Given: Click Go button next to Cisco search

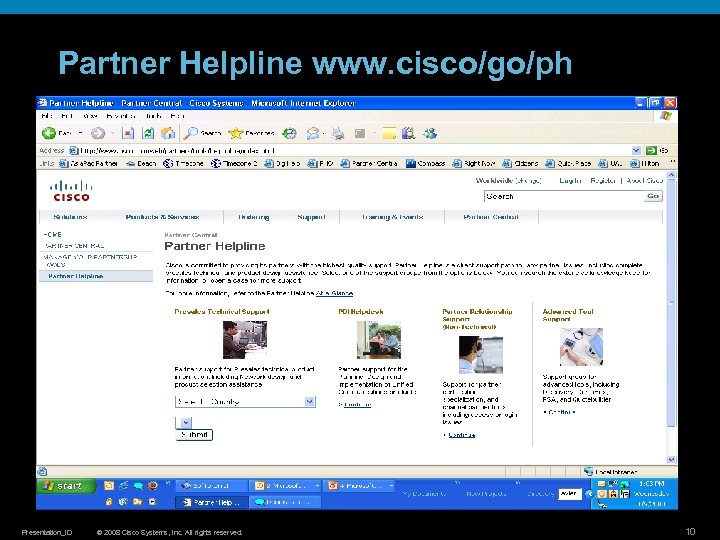Looking at the screenshot, I should tap(653, 196).
